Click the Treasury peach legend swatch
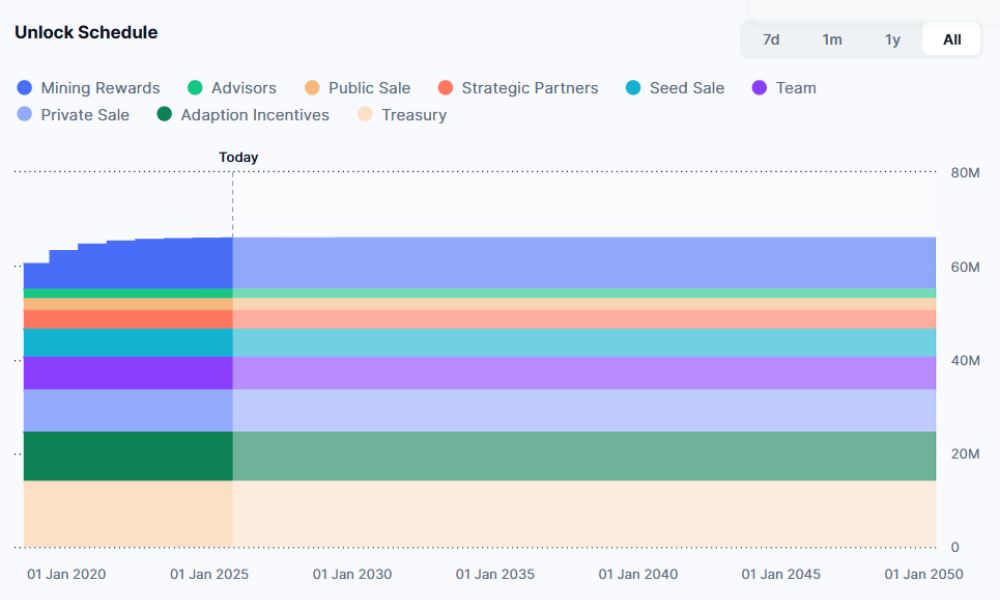 point(365,115)
